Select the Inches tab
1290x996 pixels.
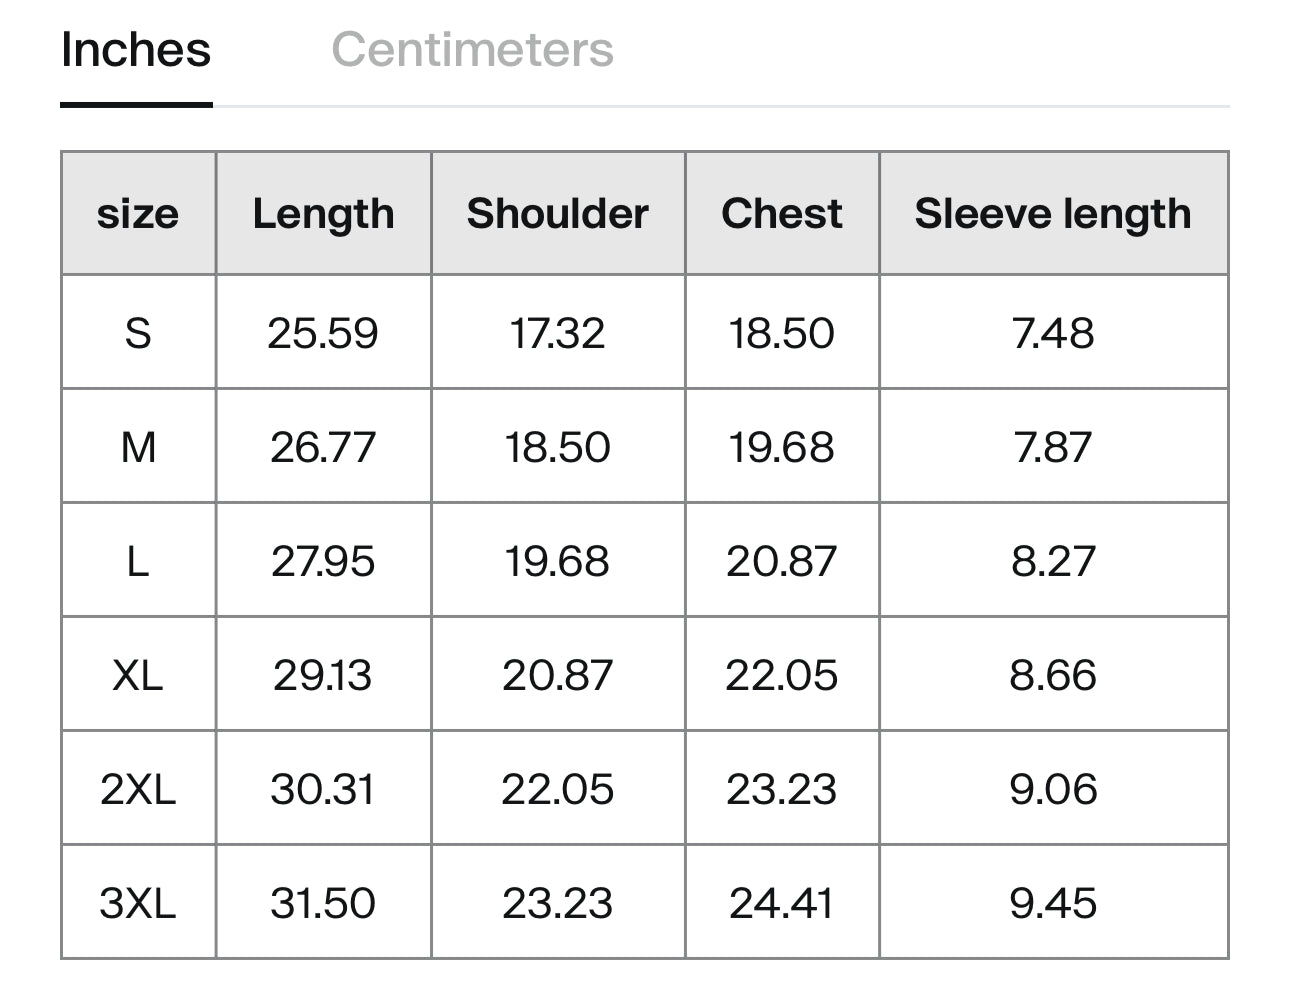pyautogui.click(x=136, y=50)
